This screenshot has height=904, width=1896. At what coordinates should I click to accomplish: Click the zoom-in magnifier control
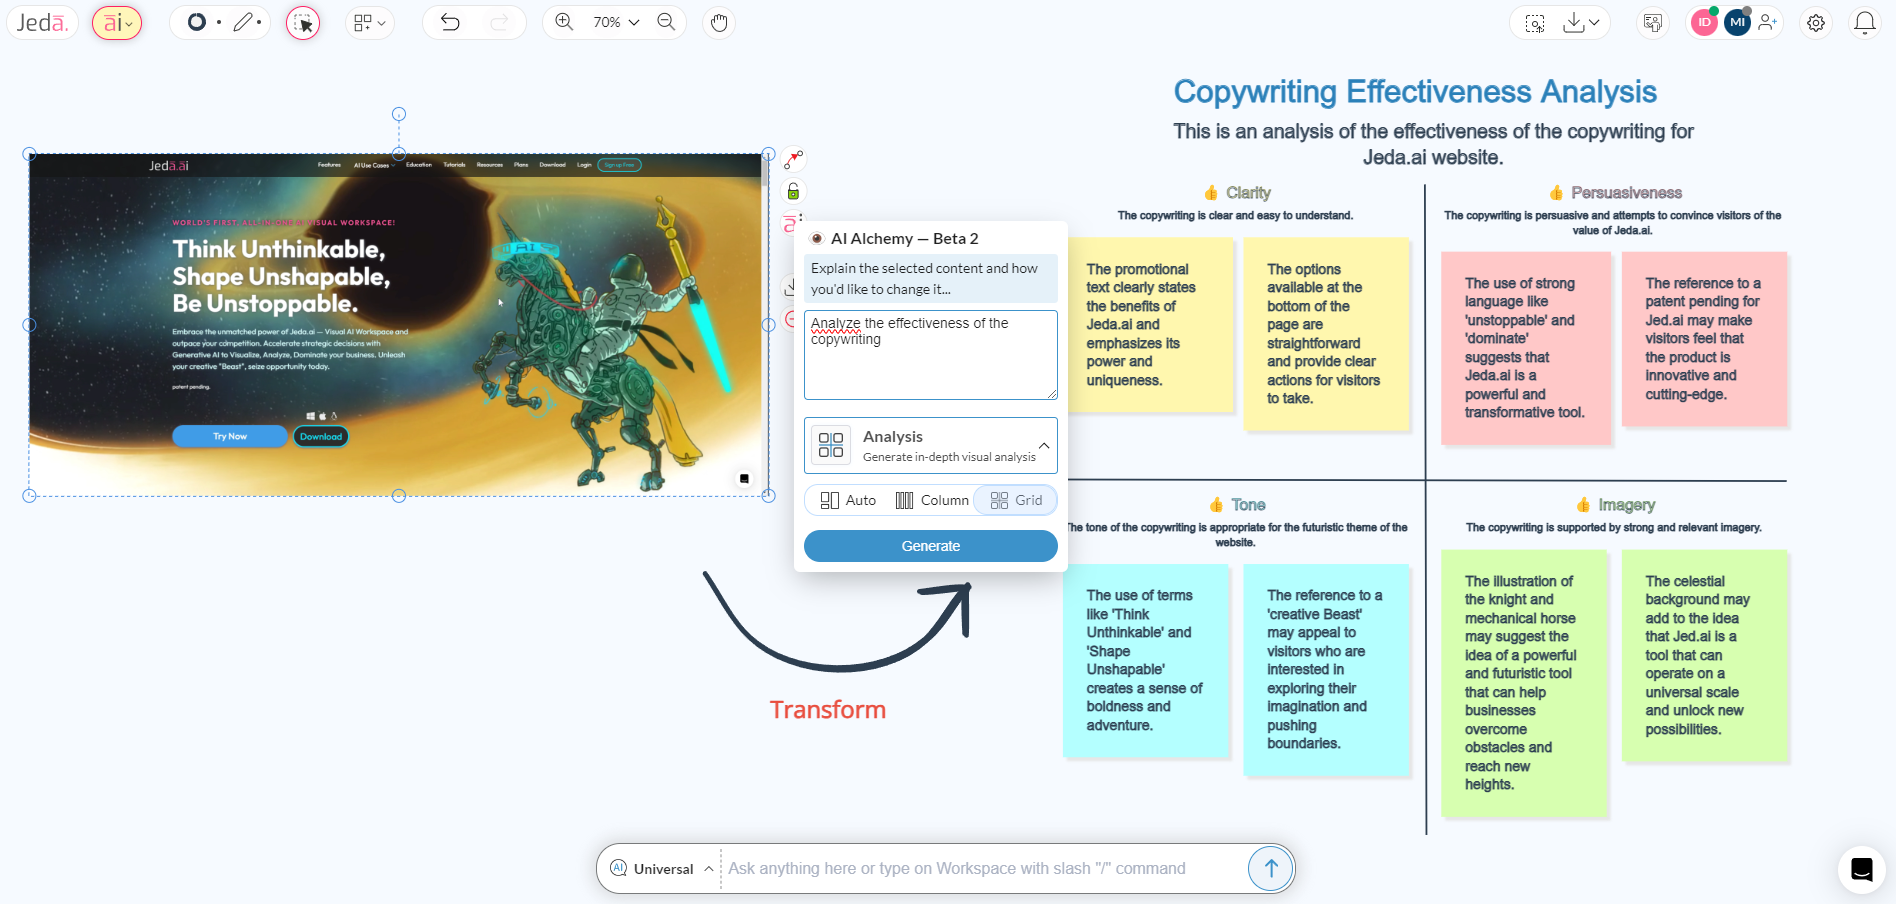click(x=566, y=21)
